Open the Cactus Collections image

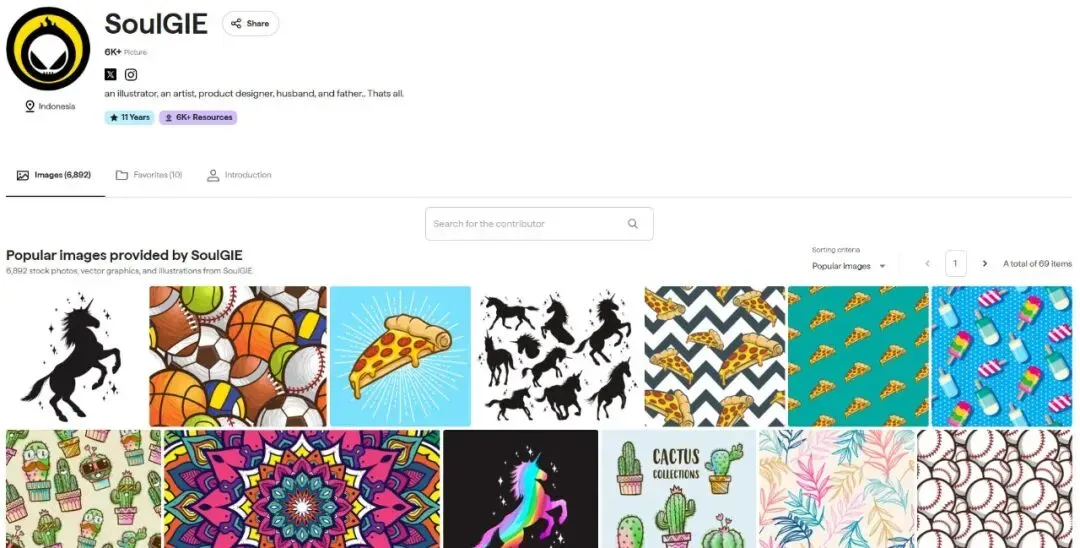click(678, 489)
